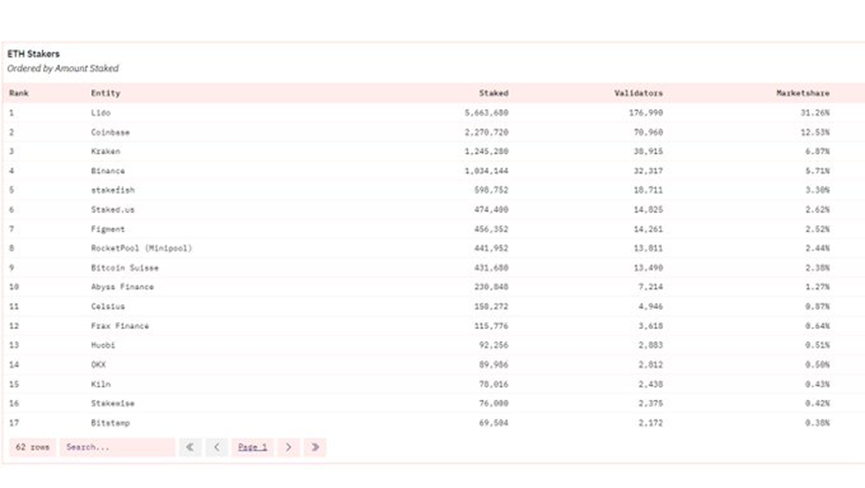Click Kraken's validator count 38,915
The height and width of the screenshot is (488, 865).
click(x=648, y=151)
